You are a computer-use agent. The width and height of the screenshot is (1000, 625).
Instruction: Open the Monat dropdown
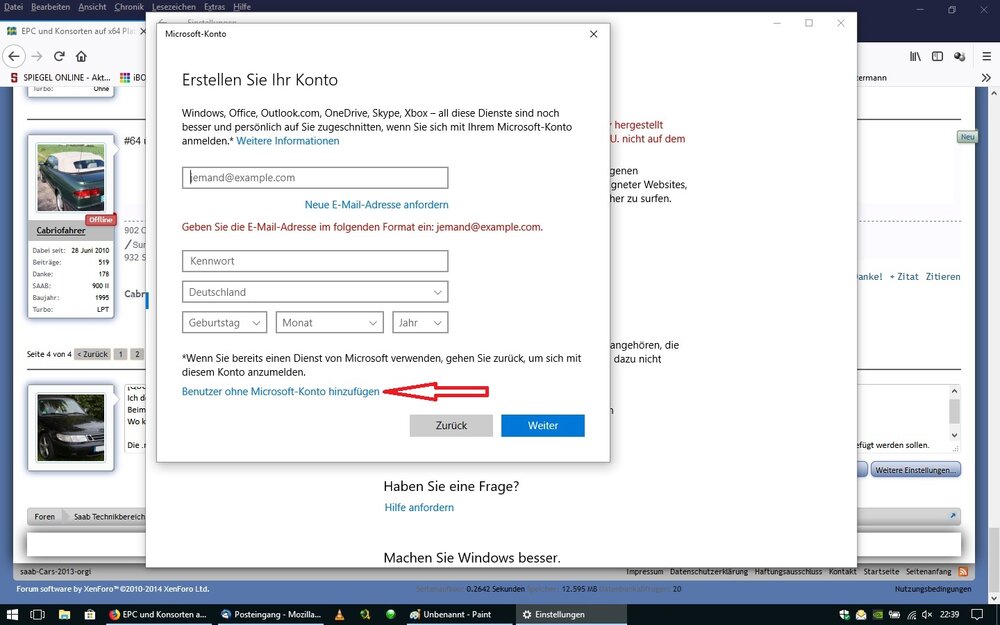coord(330,323)
